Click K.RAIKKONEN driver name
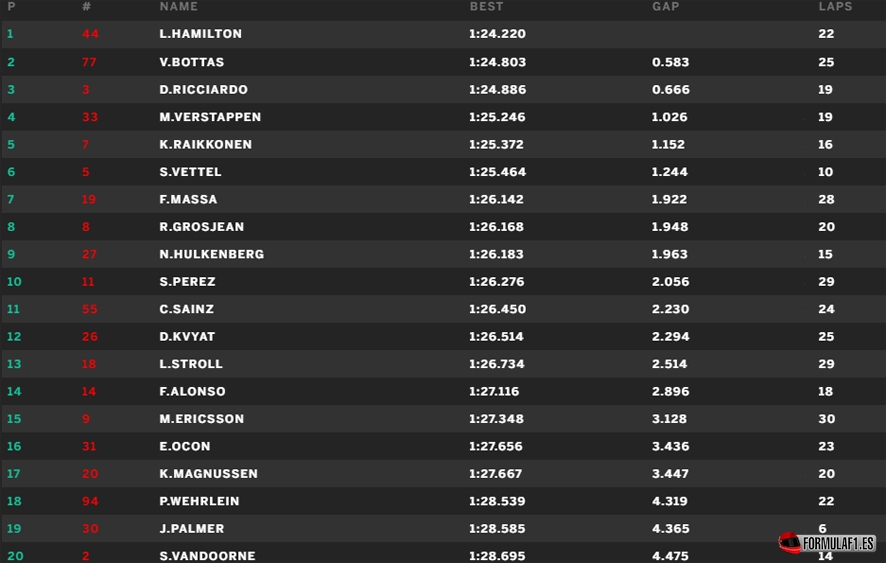The image size is (886, 563). tap(206, 144)
